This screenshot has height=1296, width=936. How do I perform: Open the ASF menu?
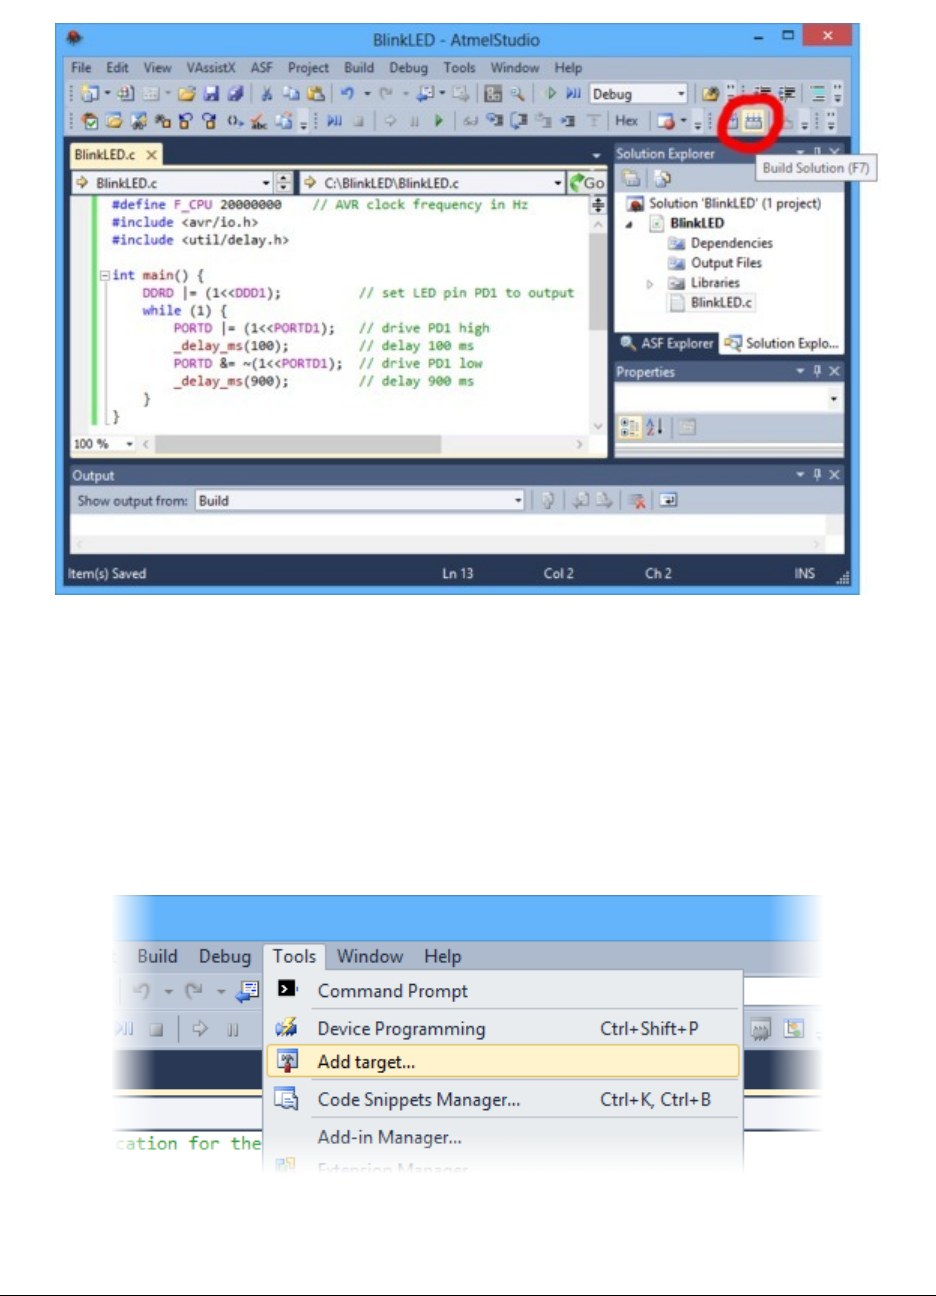(x=262, y=68)
